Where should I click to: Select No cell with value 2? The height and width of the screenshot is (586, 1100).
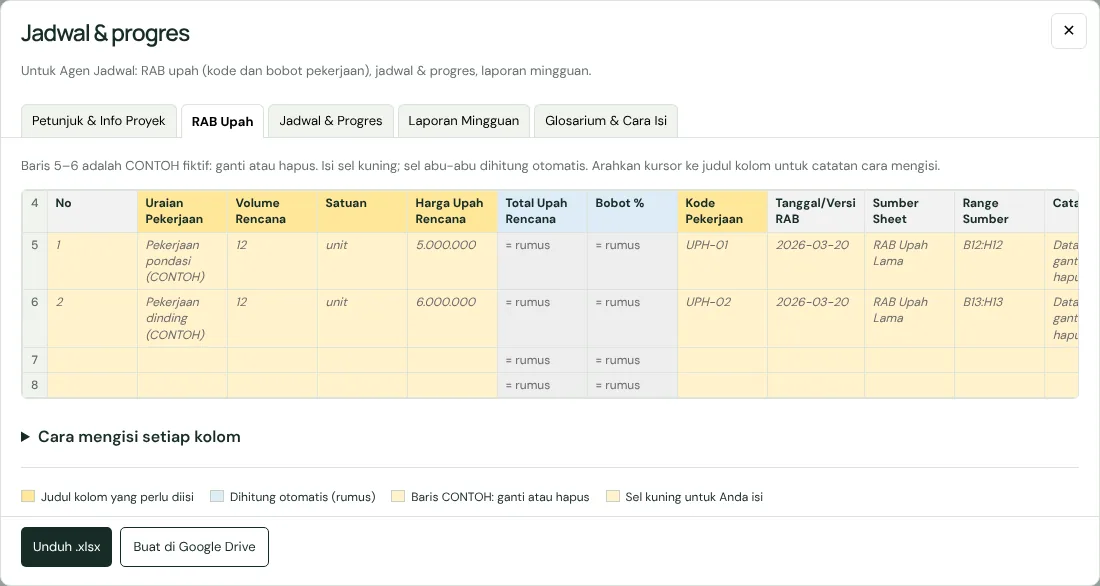(93, 319)
